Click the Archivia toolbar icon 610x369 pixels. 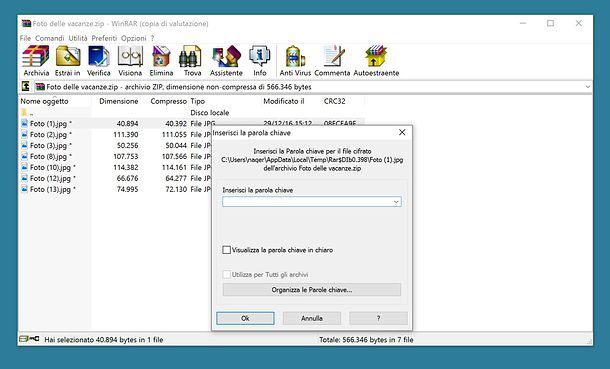point(36,61)
